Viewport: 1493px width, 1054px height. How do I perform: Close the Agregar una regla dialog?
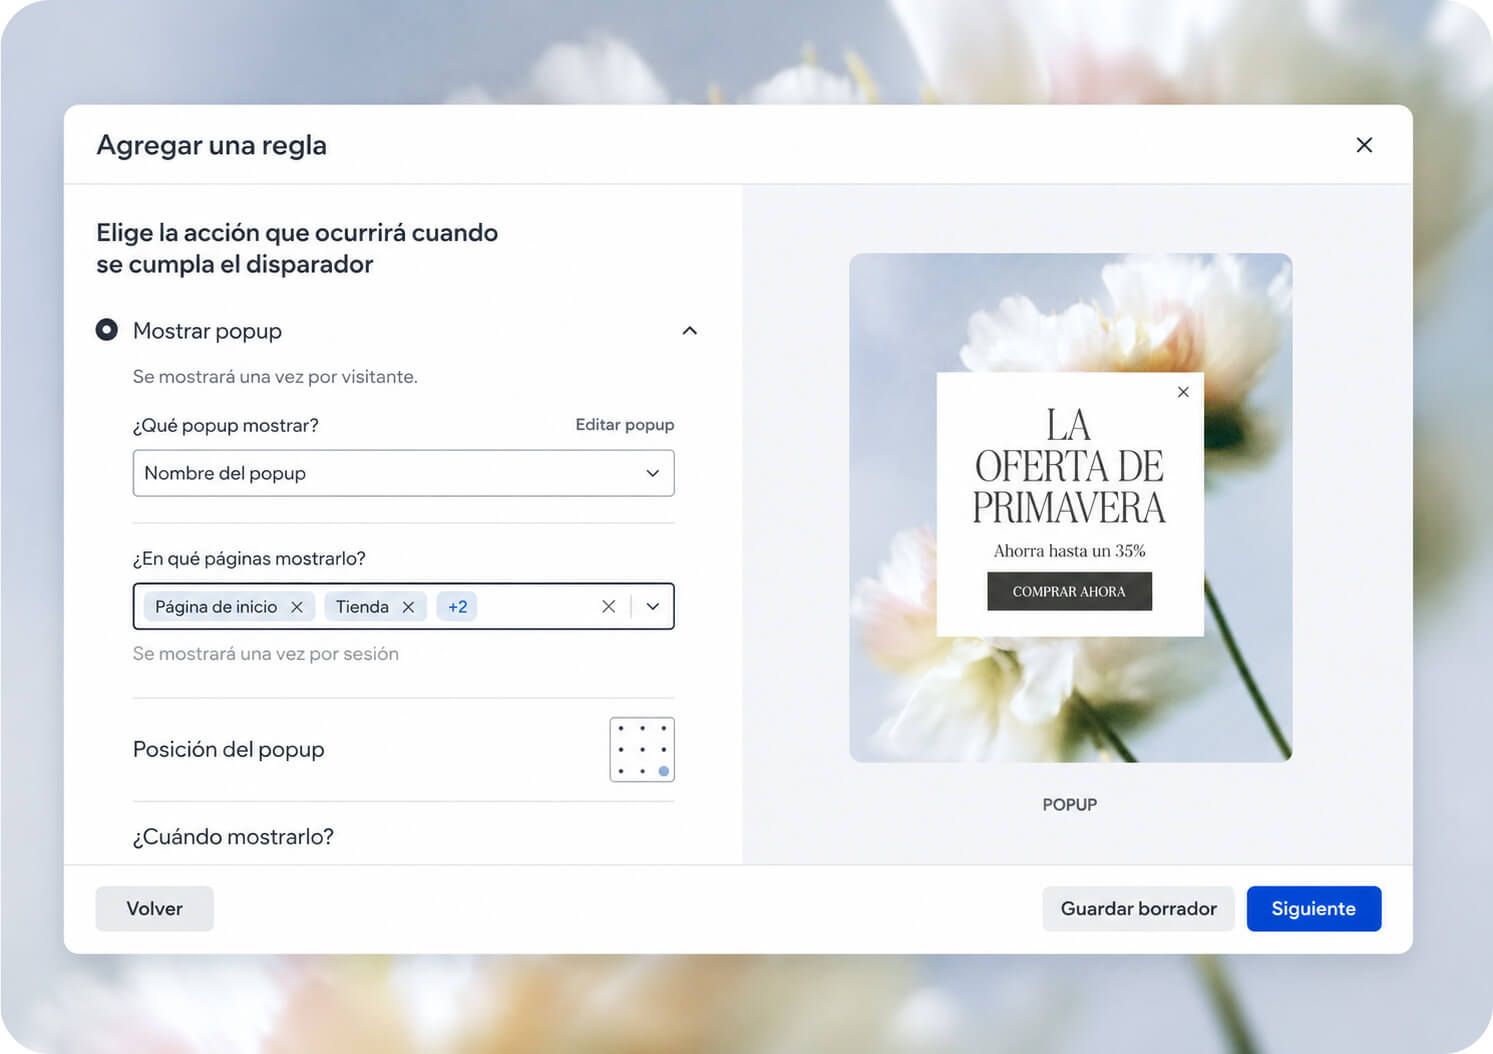[1364, 145]
